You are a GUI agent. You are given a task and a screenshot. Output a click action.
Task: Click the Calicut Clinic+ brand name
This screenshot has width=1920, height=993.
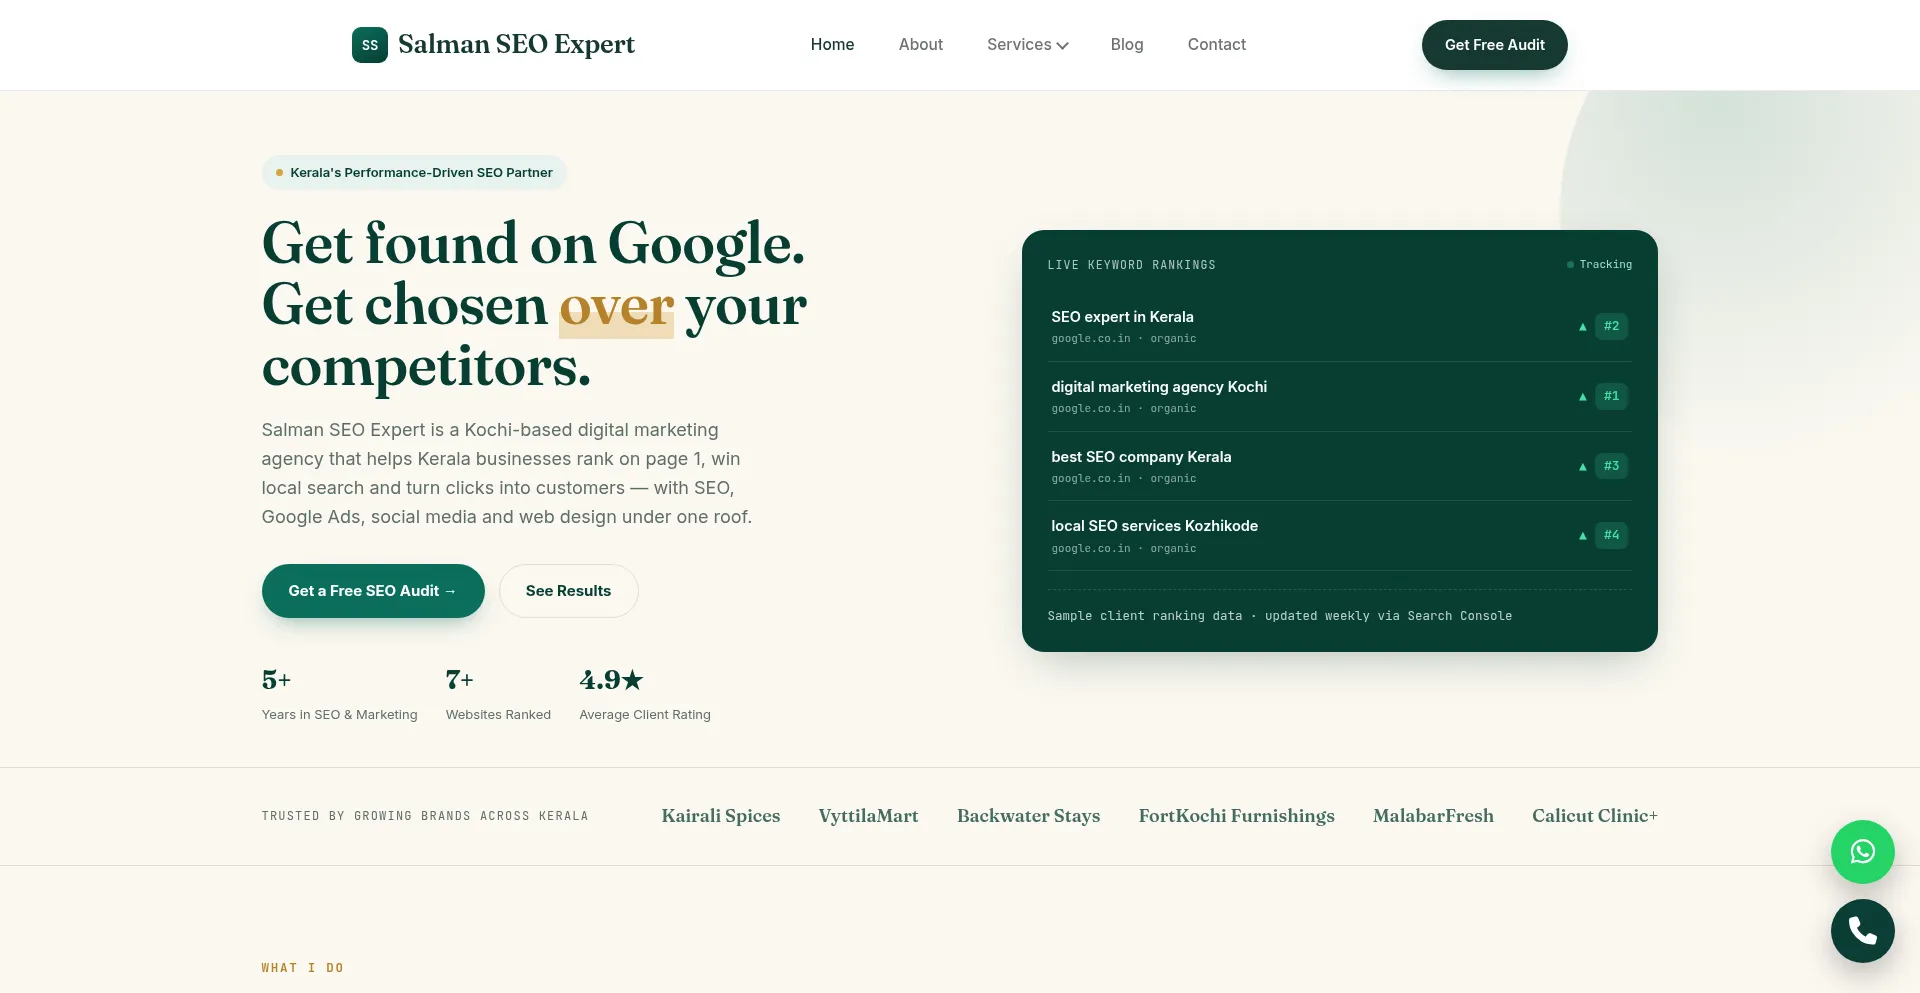(x=1594, y=816)
